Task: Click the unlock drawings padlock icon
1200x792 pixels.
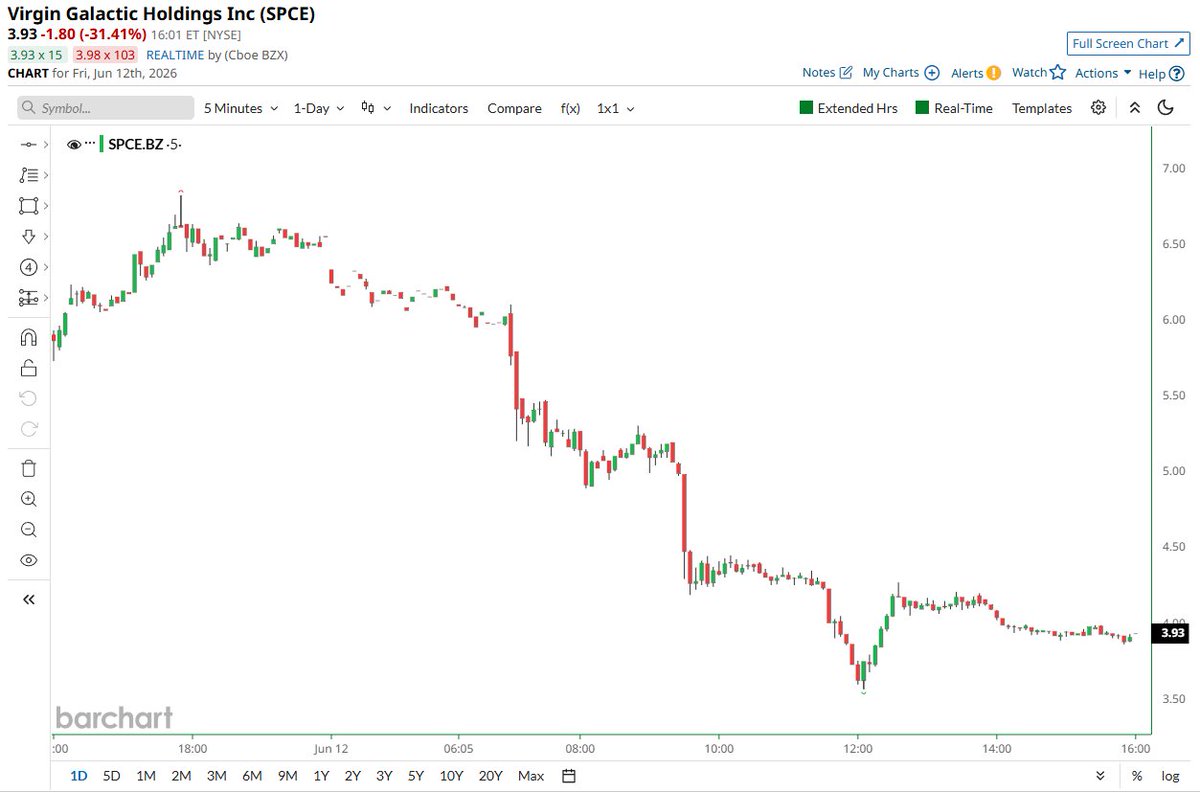Action: (28, 368)
